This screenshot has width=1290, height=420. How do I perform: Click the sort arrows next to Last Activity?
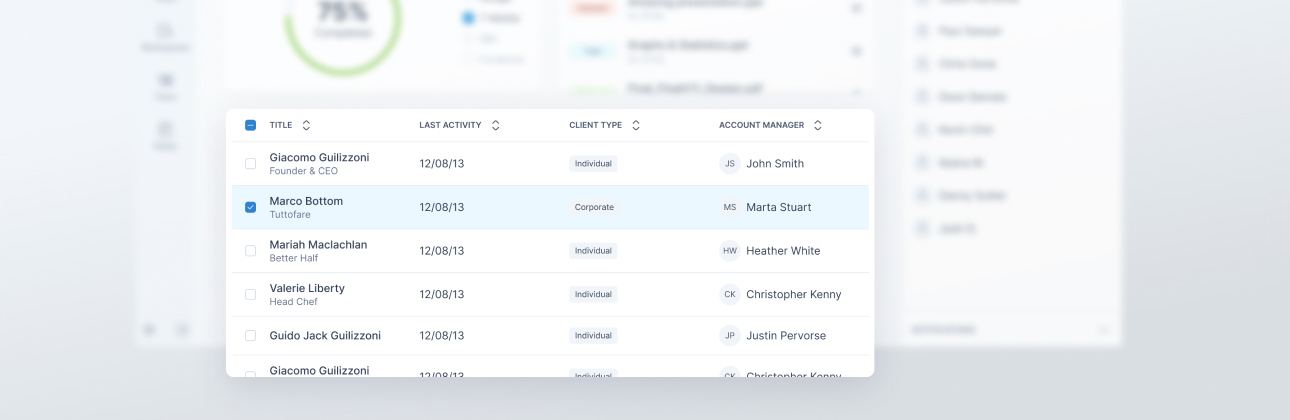point(495,125)
